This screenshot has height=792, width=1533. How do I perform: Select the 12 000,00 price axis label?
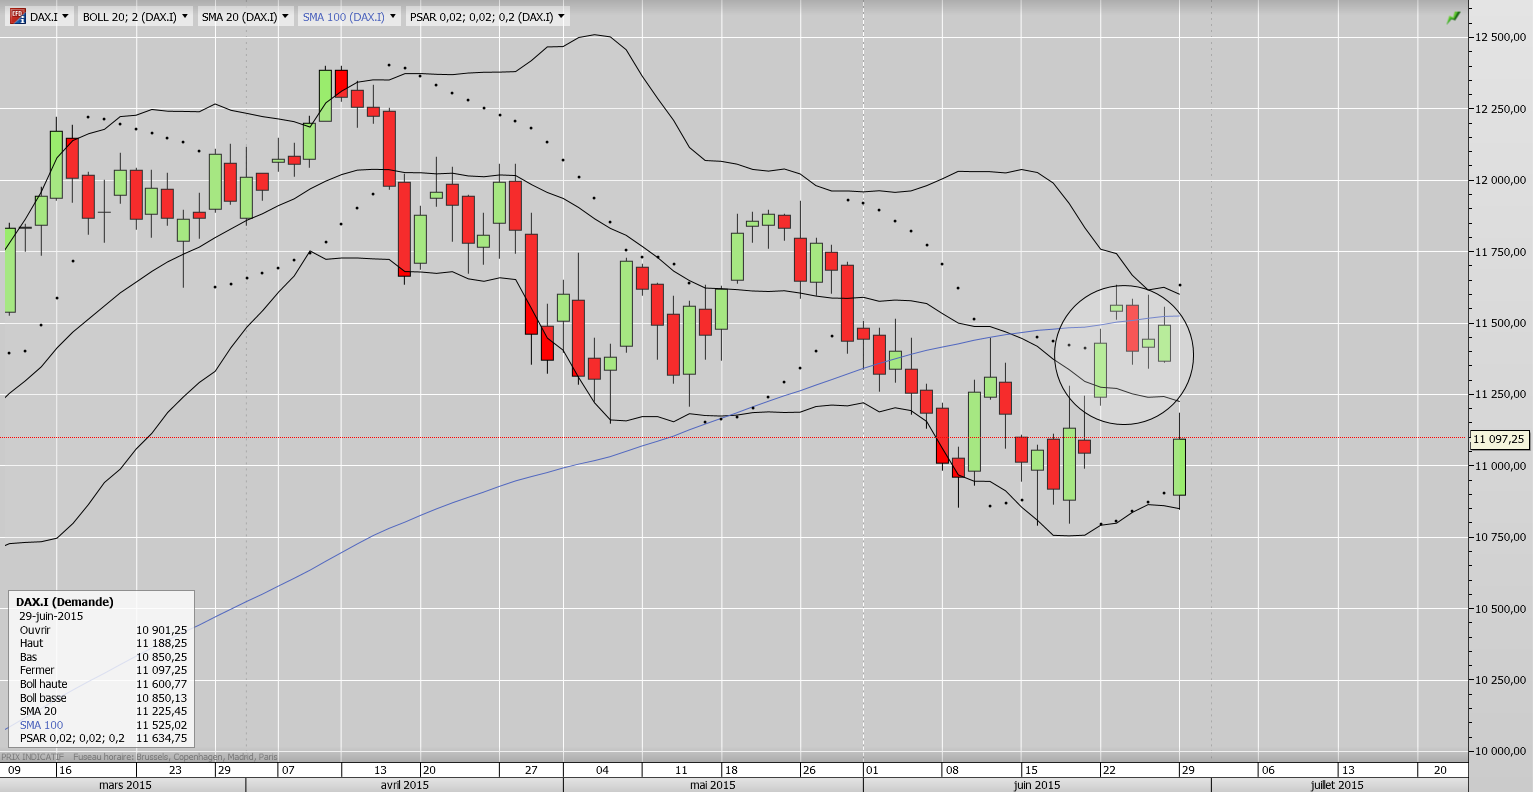[x=1501, y=180]
